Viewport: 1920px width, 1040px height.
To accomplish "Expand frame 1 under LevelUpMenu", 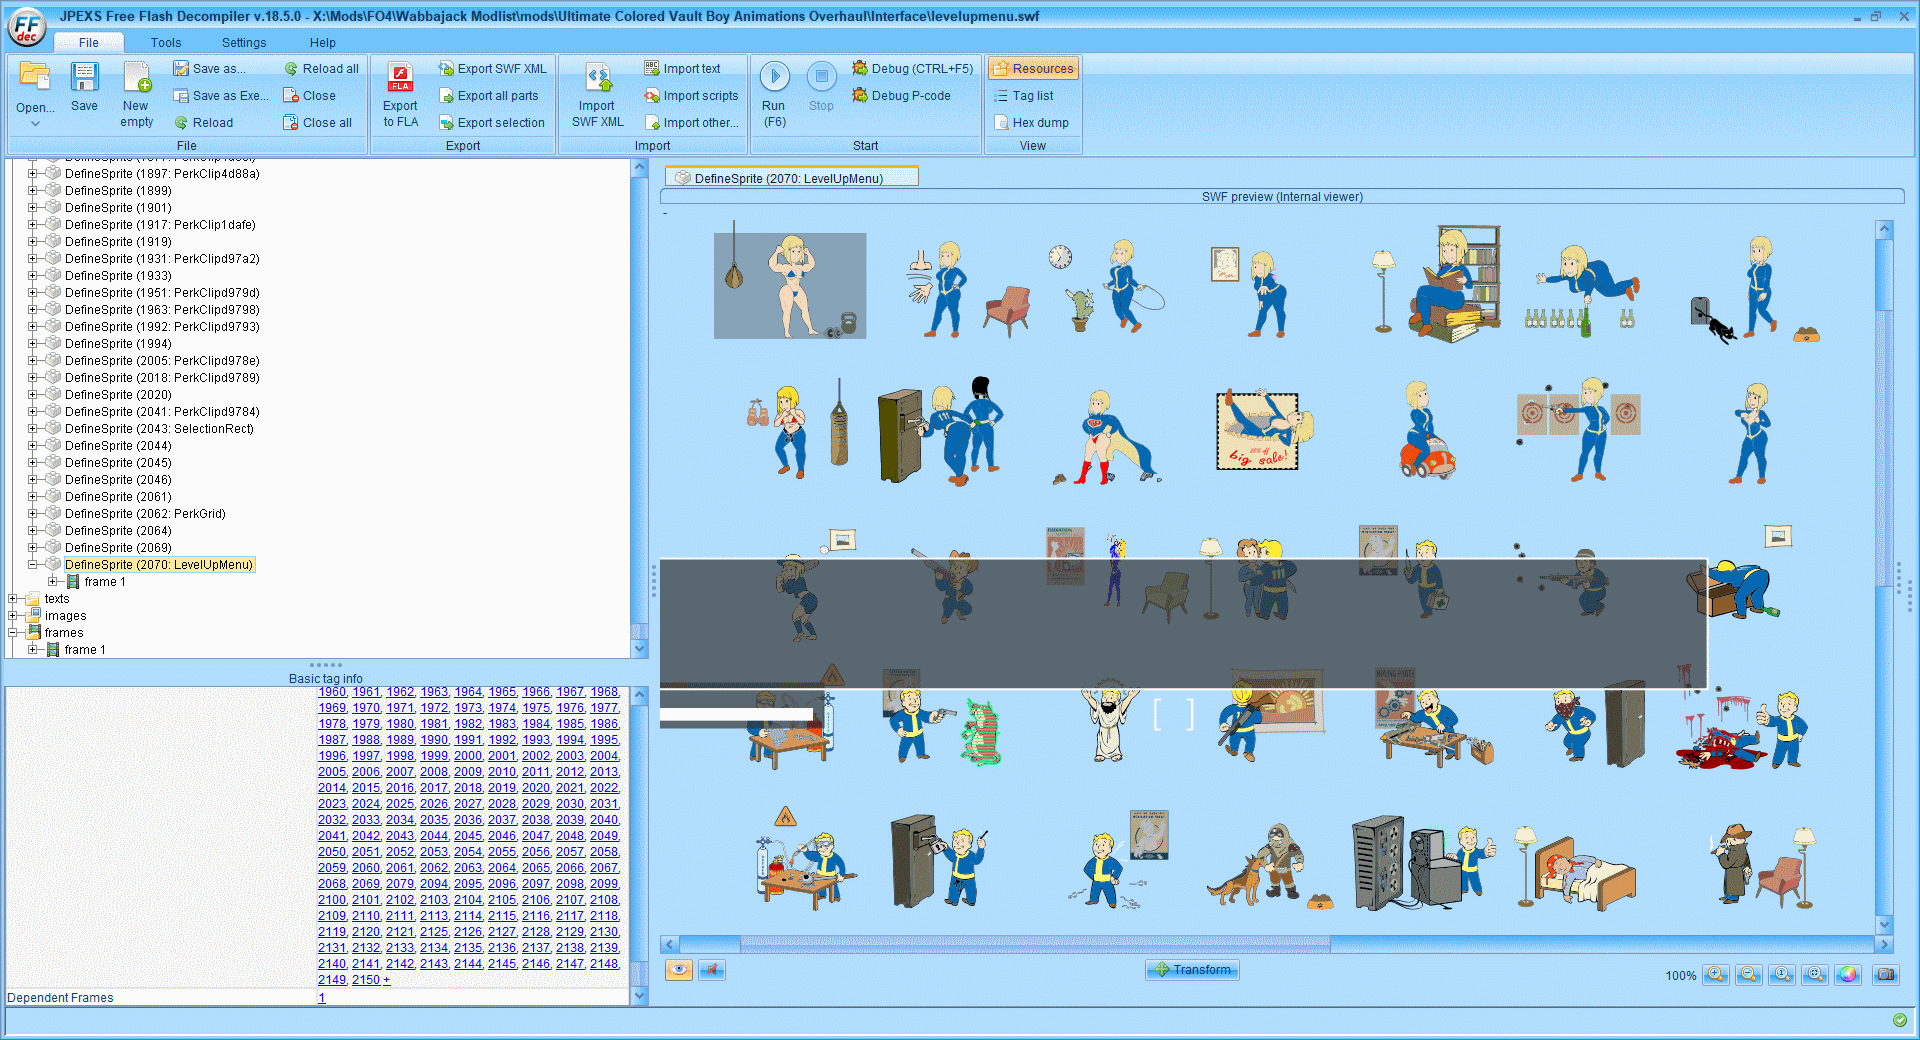I will click(53, 582).
